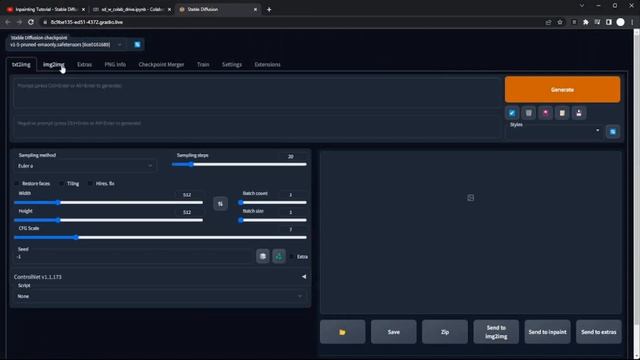Adjust the Batch count slider

tap(273, 202)
